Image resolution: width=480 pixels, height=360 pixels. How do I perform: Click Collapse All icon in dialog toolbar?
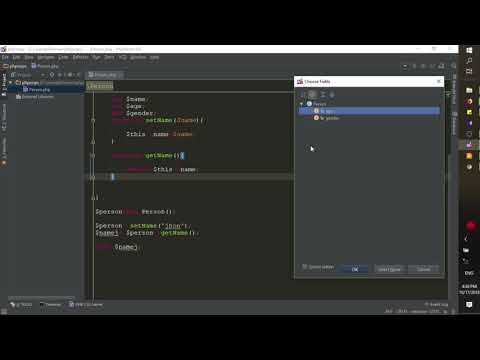click(x=332, y=95)
